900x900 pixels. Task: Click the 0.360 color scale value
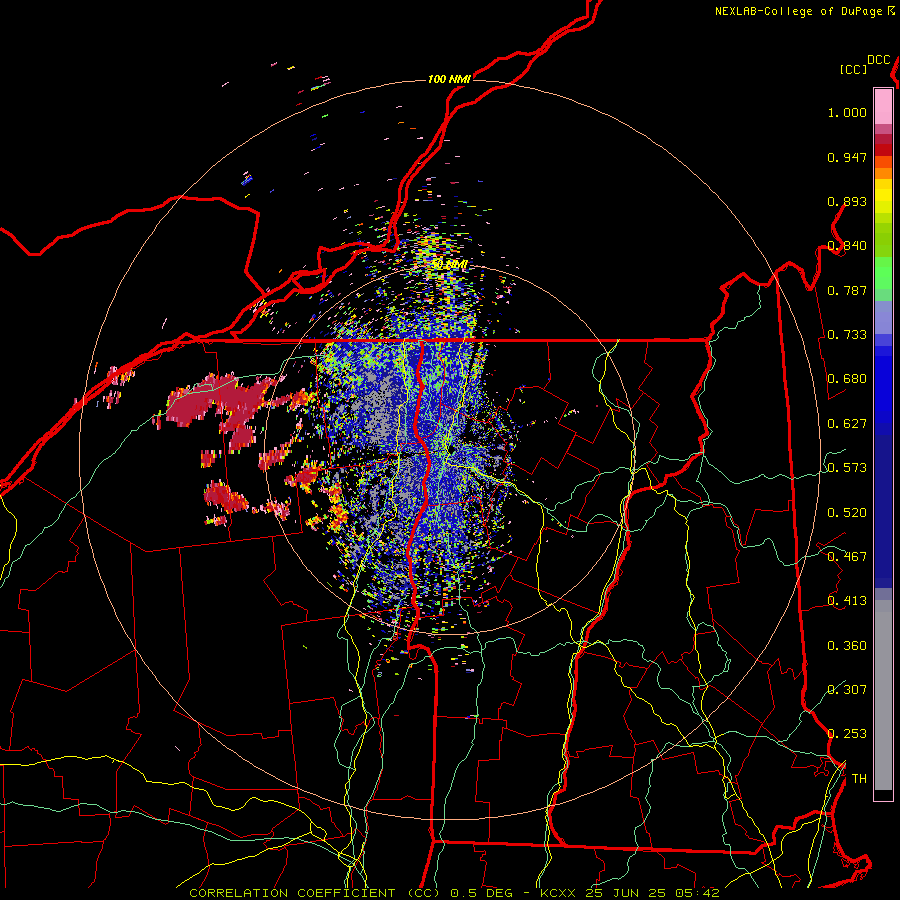pyautogui.click(x=847, y=646)
